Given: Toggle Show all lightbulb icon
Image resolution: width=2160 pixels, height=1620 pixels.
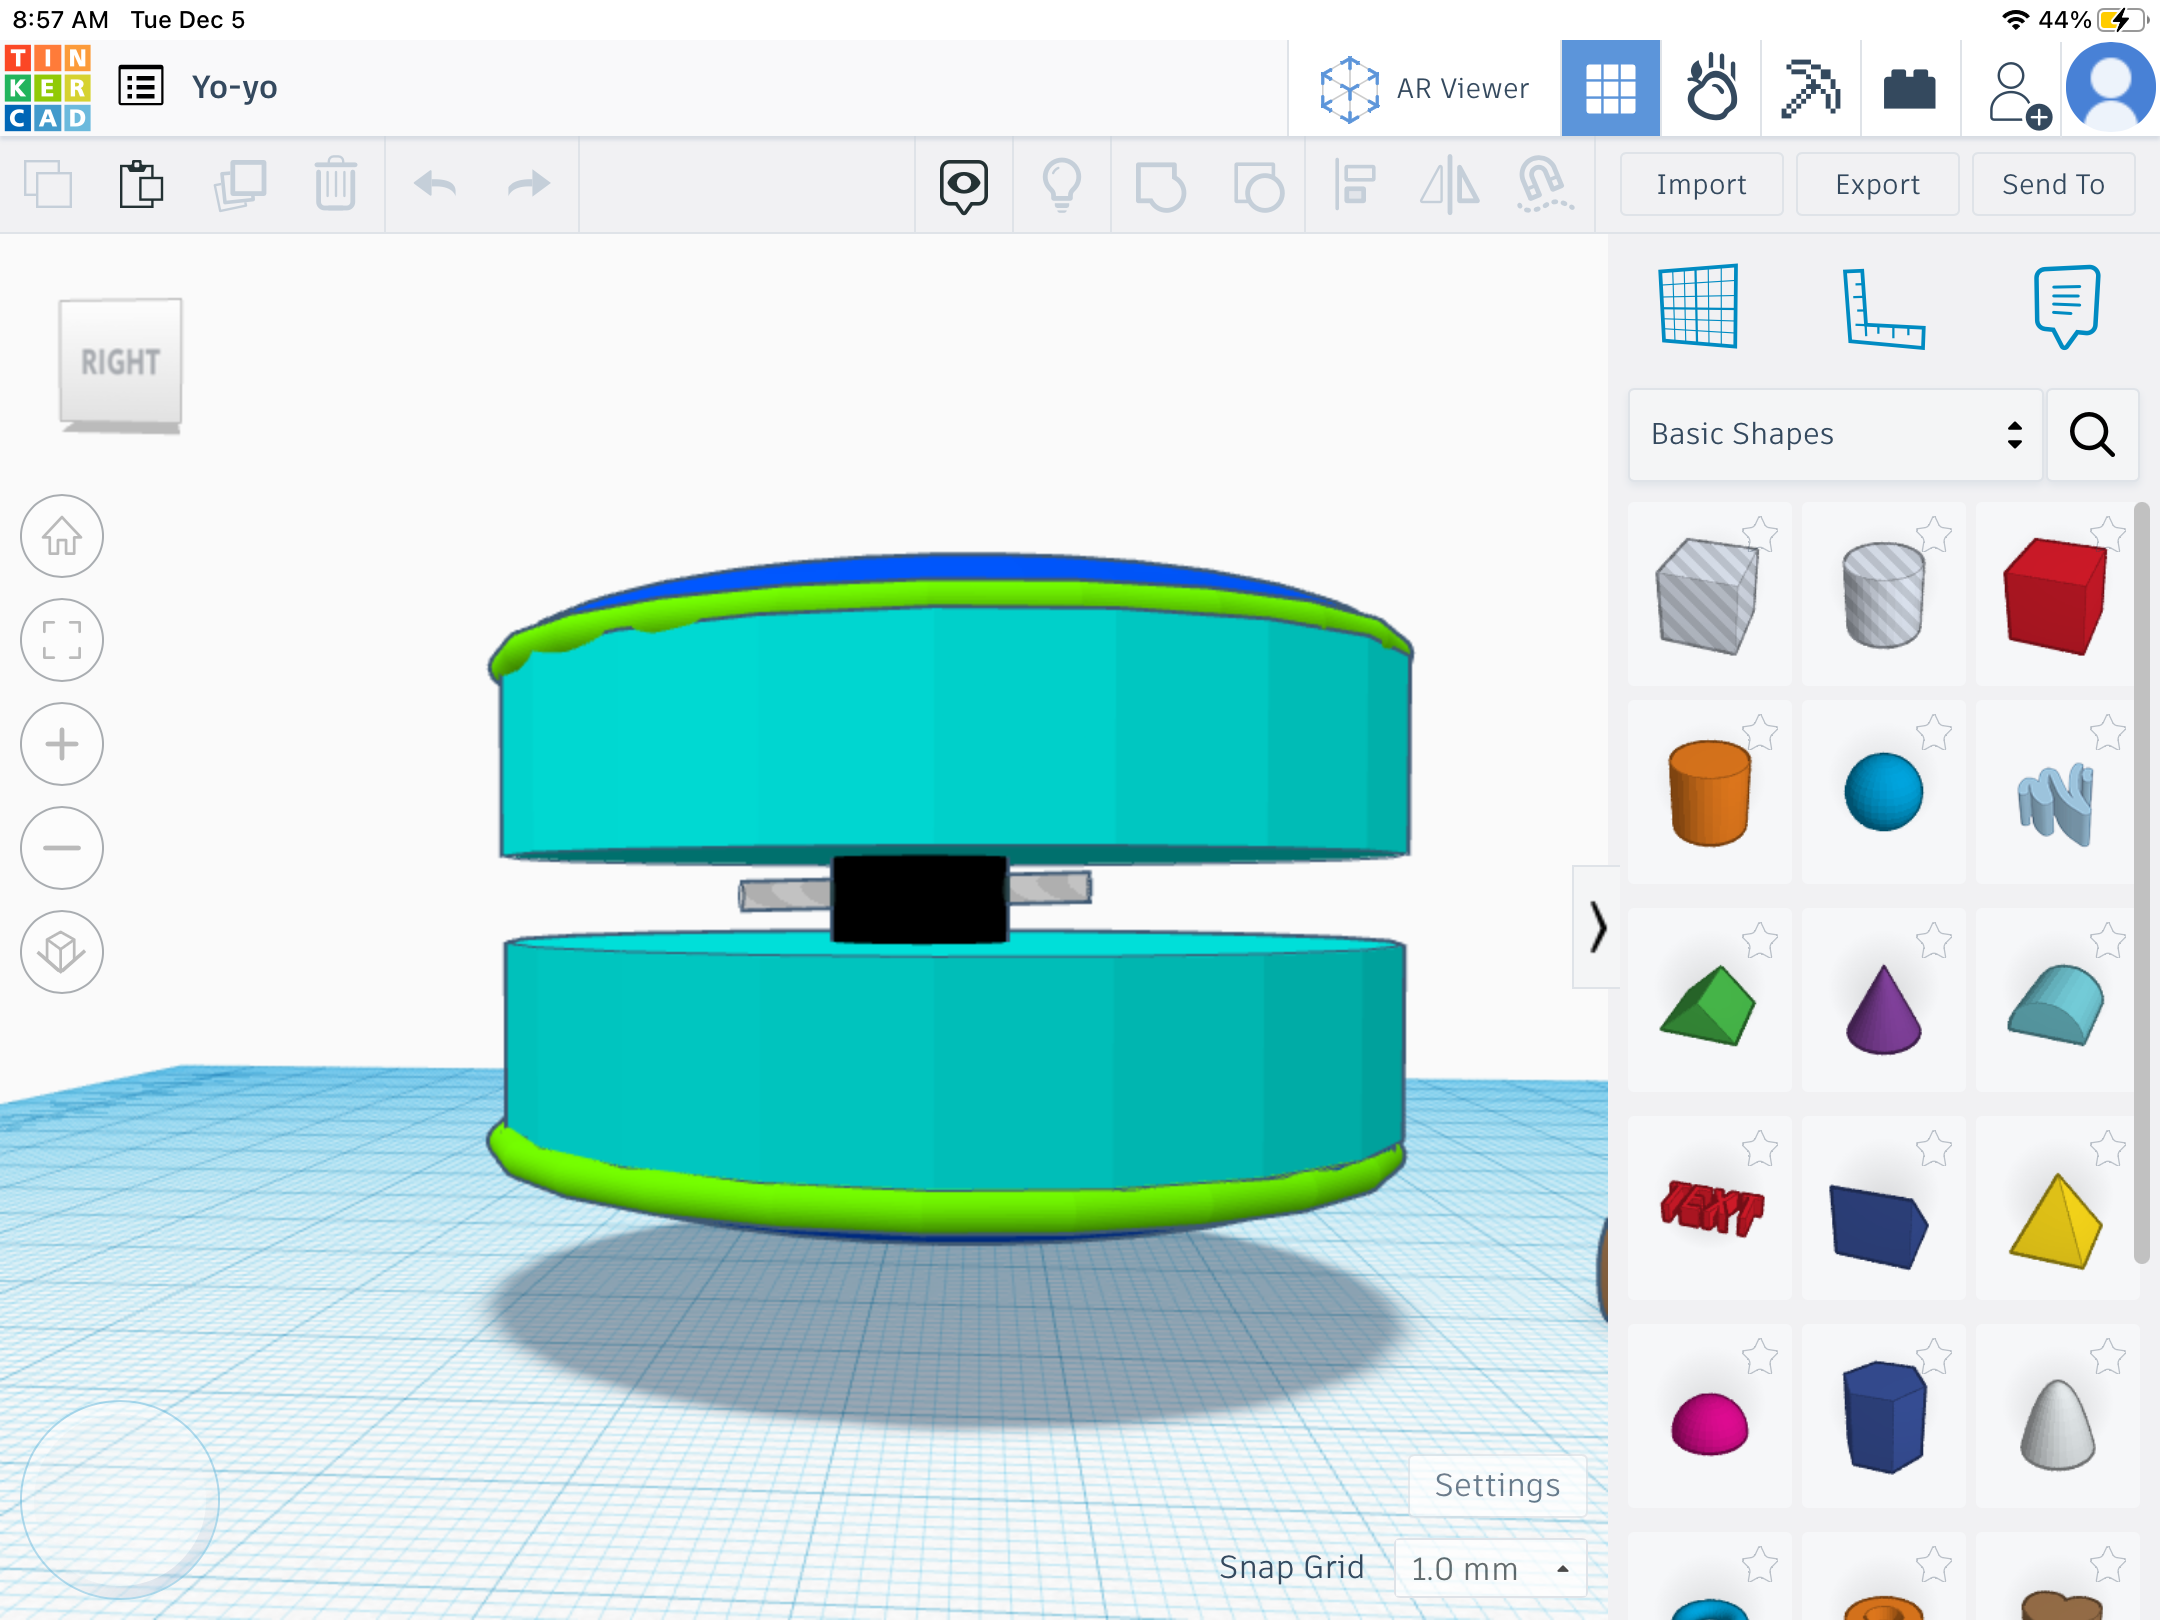Looking at the screenshot, I should (1062, 186).
